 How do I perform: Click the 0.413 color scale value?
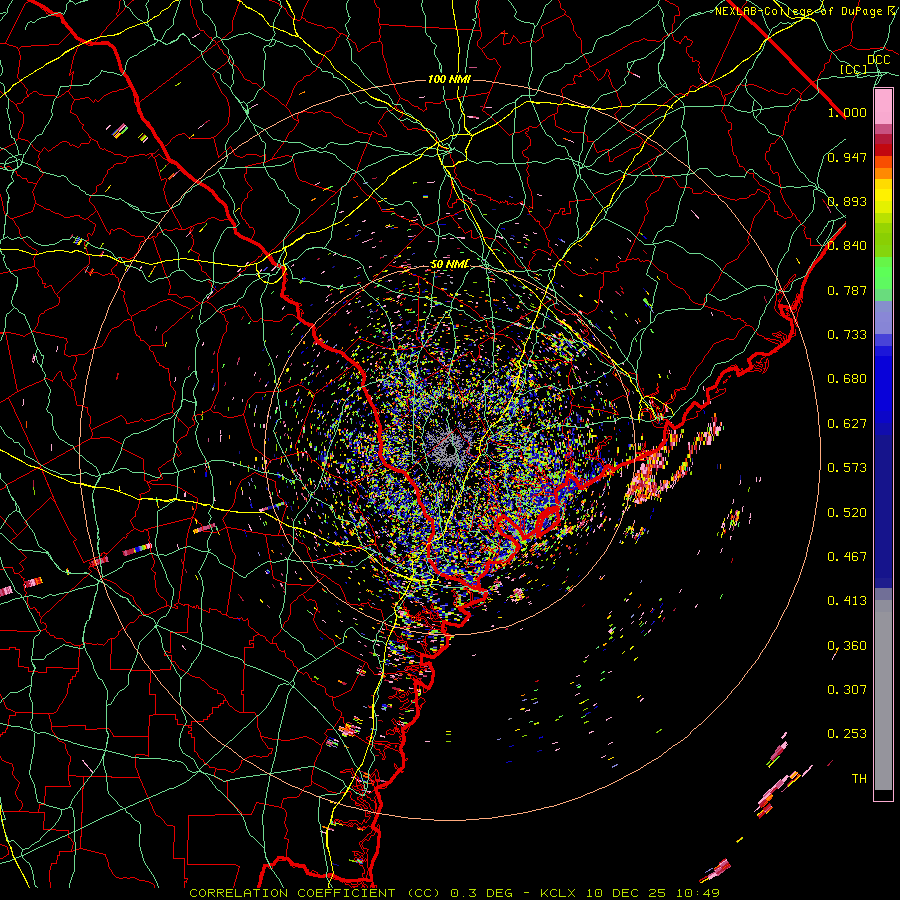pyautogui.click(x=847, y=601)
